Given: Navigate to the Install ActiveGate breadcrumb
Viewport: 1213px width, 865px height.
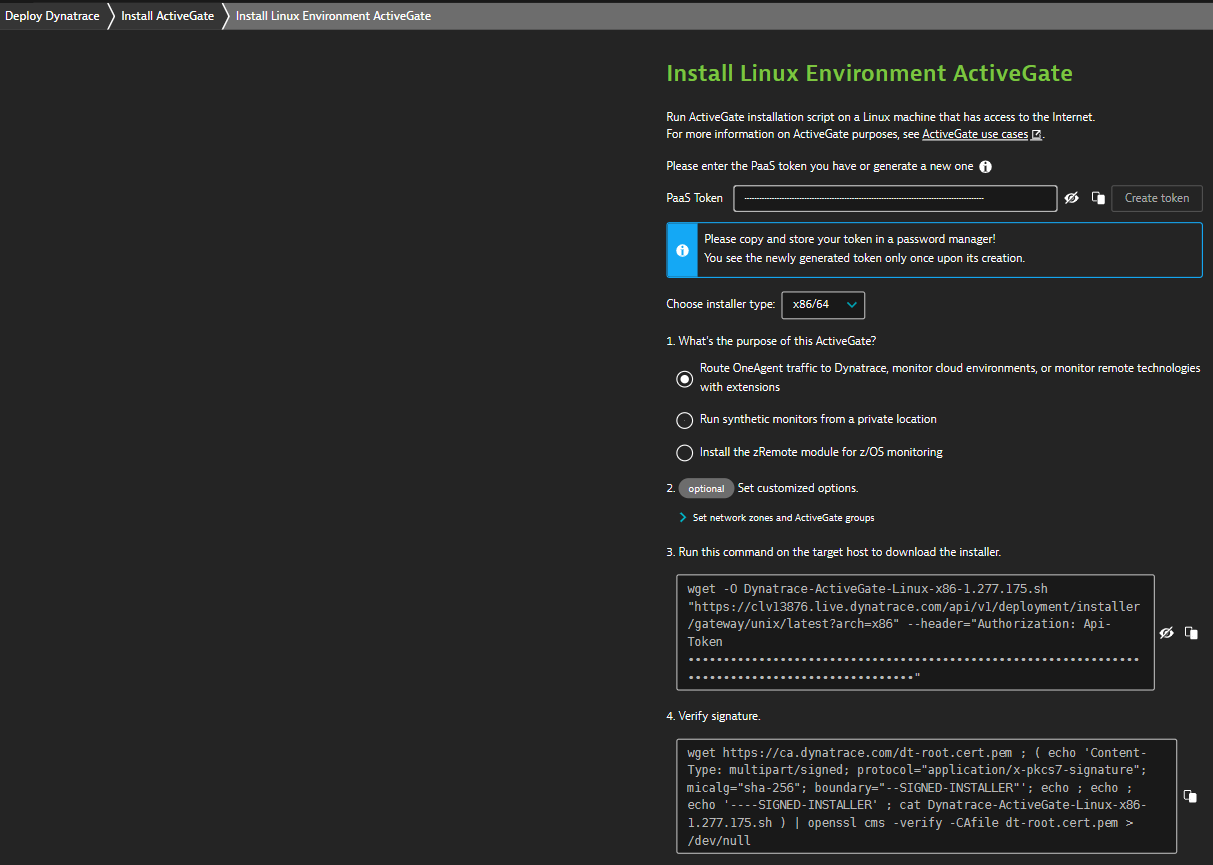Looking at the screenshot, I should pos(167,16).
